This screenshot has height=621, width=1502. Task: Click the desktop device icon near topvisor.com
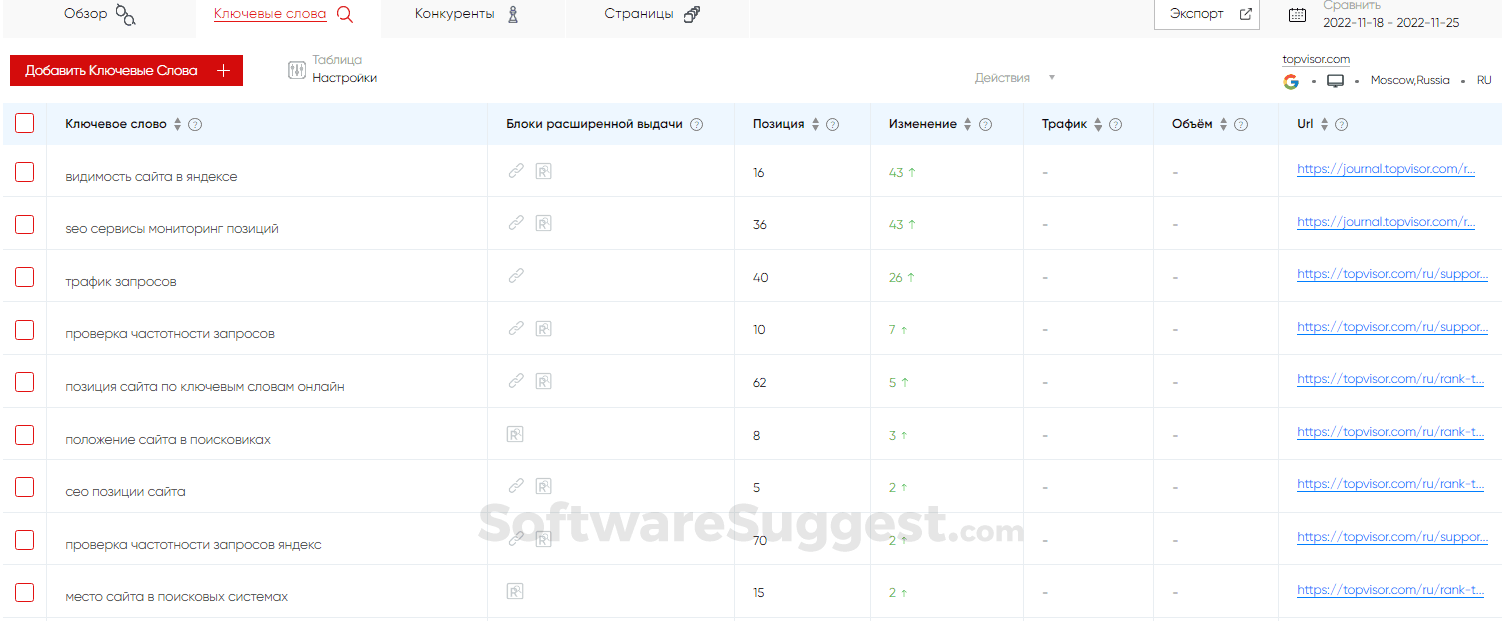[x=1334, y=79]
